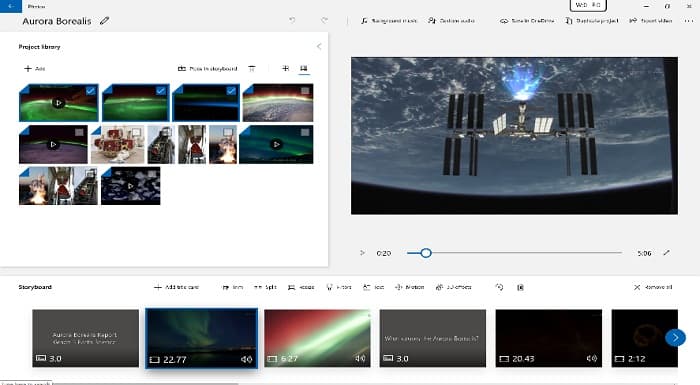Go back with the blue back arrow
This screenshot has width=700, height=385.
click(11, 6)
